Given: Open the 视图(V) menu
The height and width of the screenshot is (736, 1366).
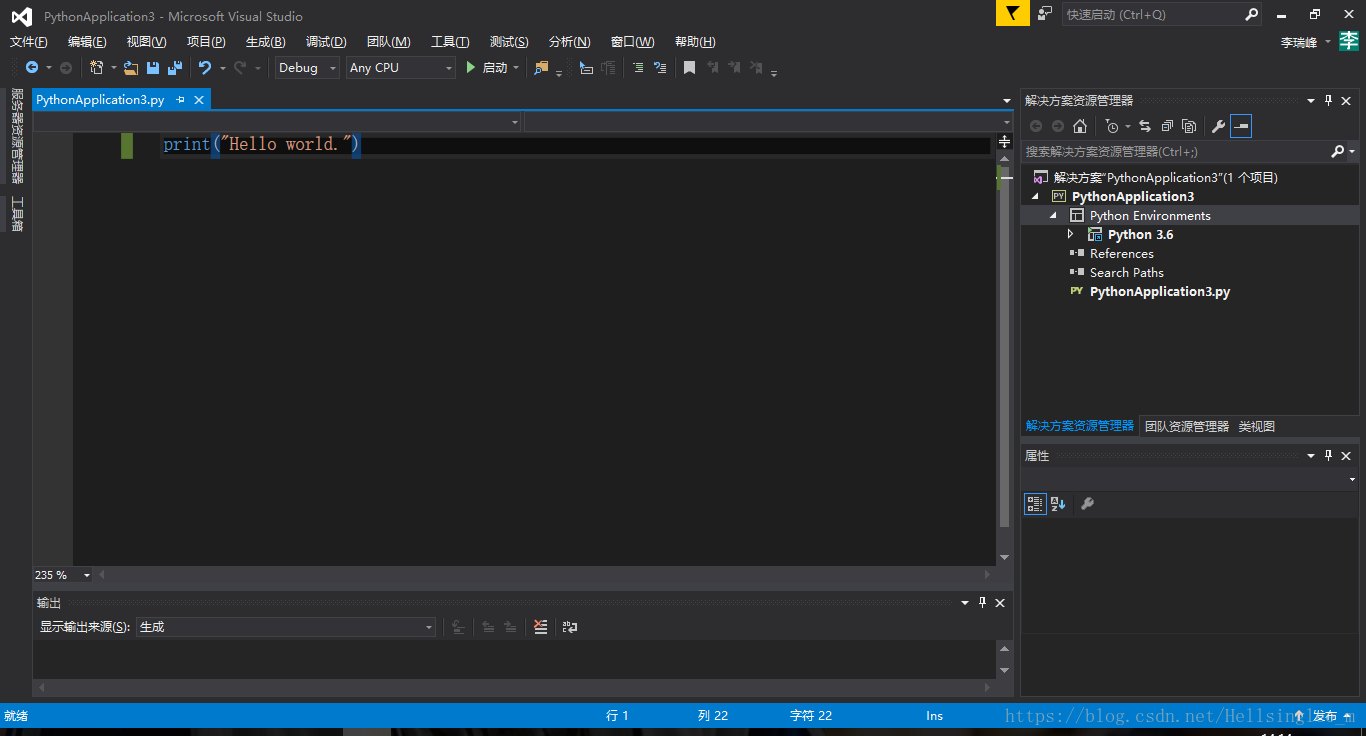Looking at the screenshot, I should (146, 41).
